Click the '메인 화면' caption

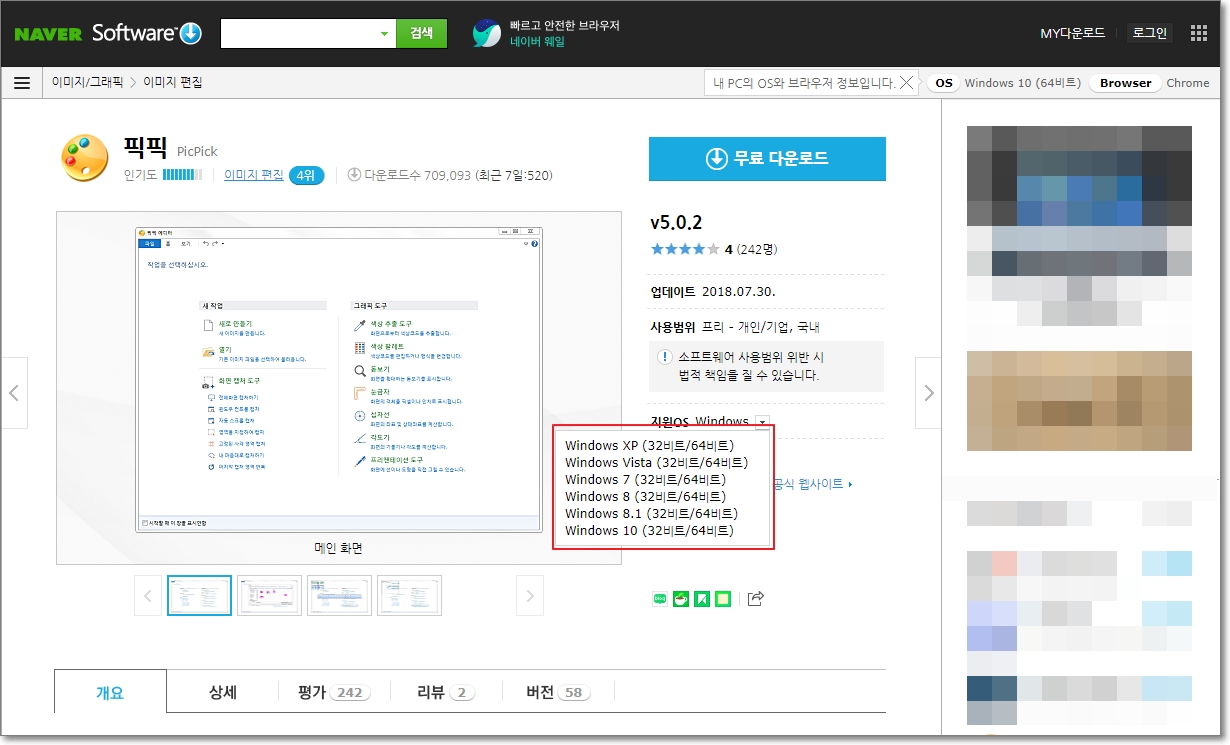(x=338, y=548)
